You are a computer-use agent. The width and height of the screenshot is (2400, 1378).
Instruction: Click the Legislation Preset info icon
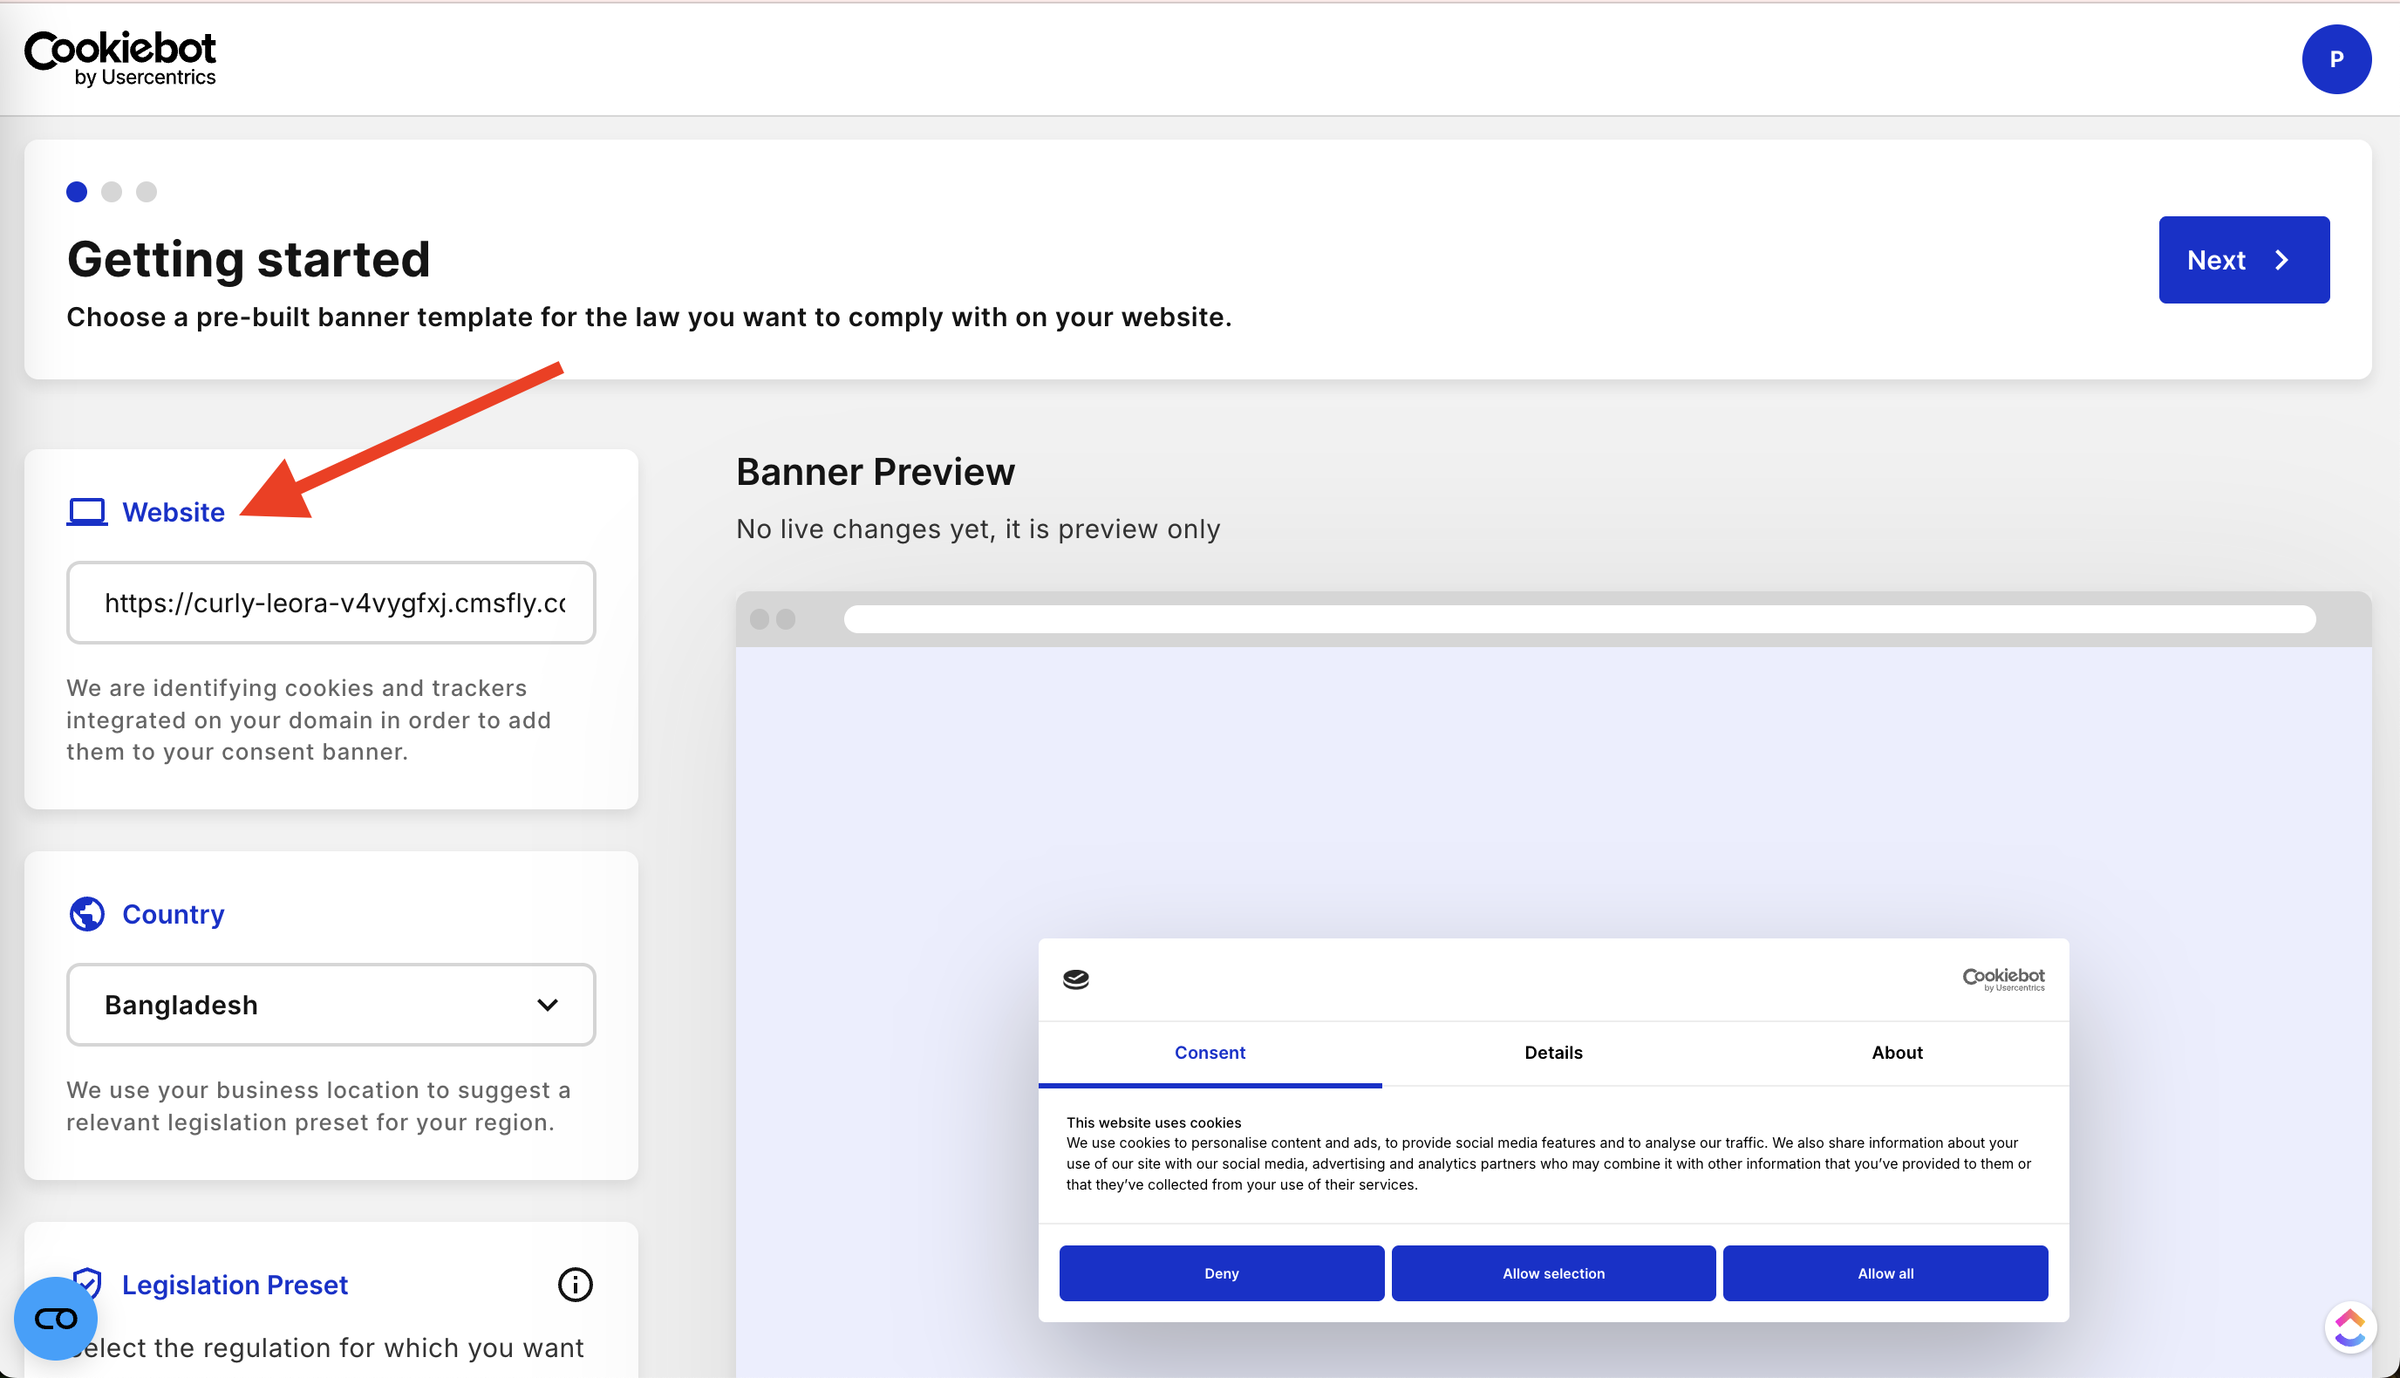(575, 1284)
